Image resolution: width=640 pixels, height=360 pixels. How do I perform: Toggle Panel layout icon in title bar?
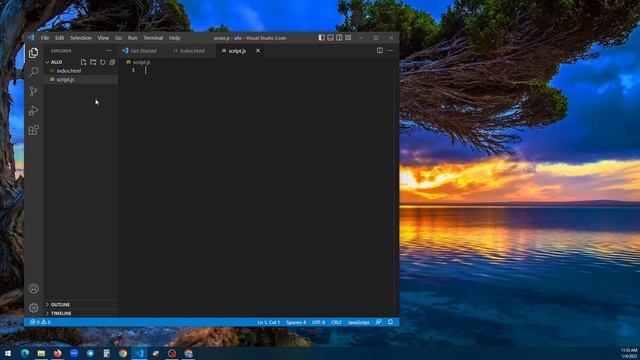[330, 38]
